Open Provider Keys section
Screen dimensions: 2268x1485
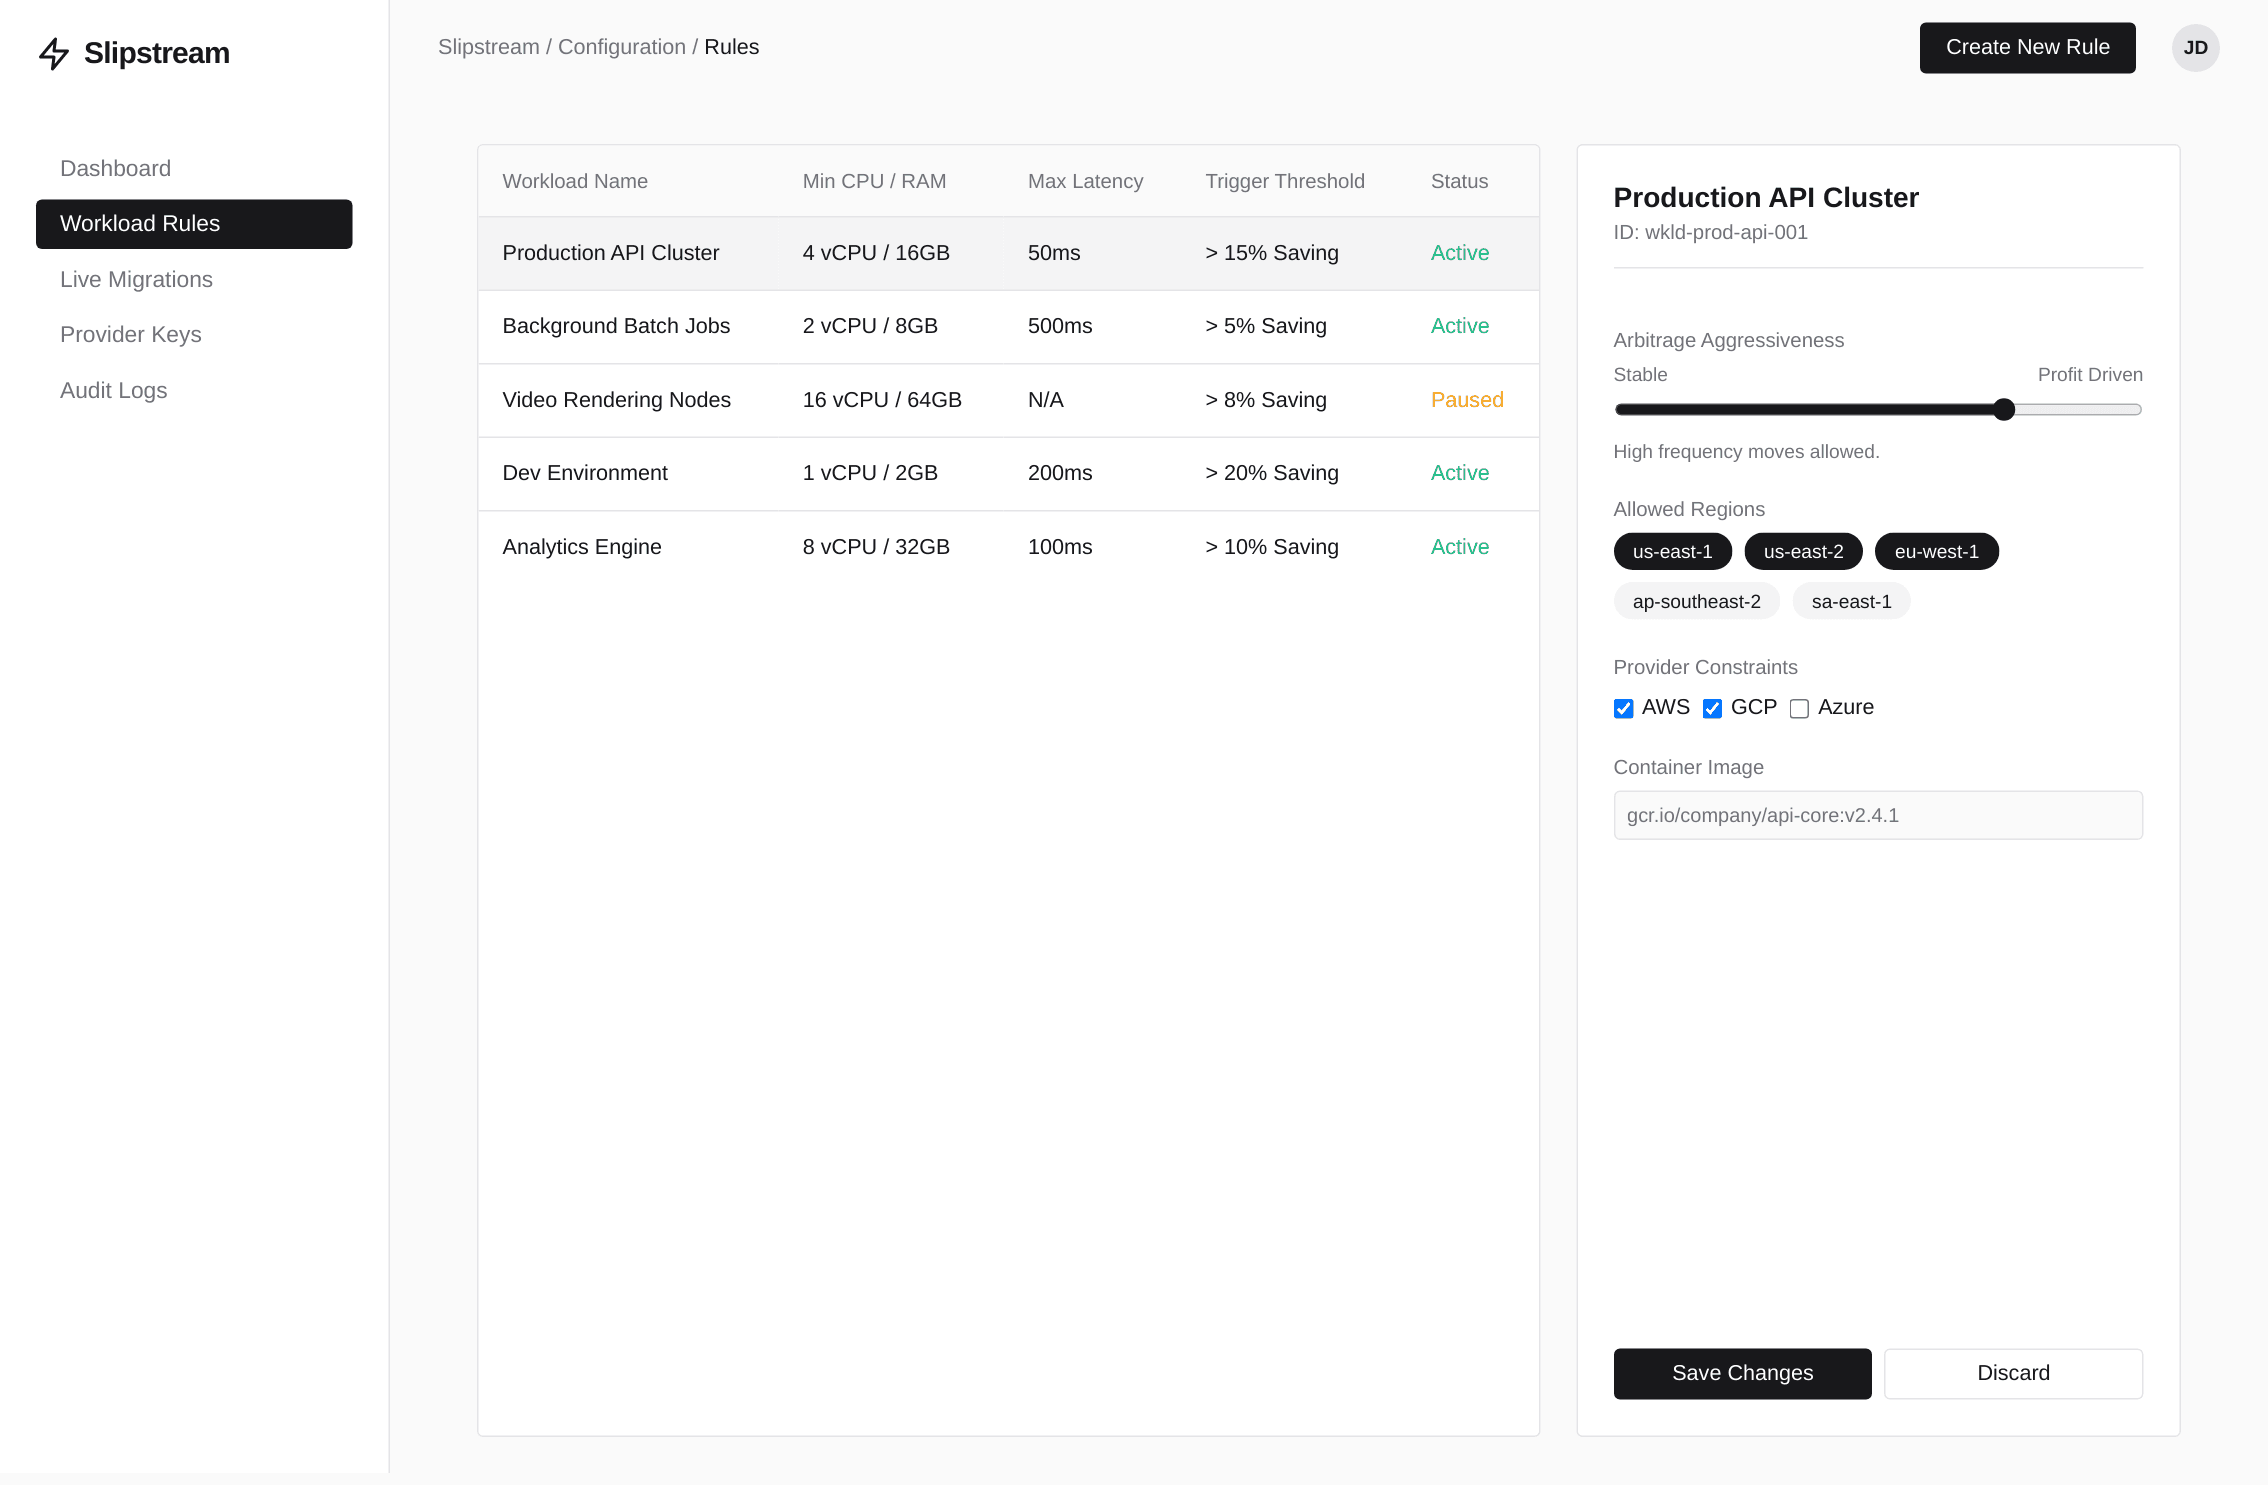coord(130,334)
